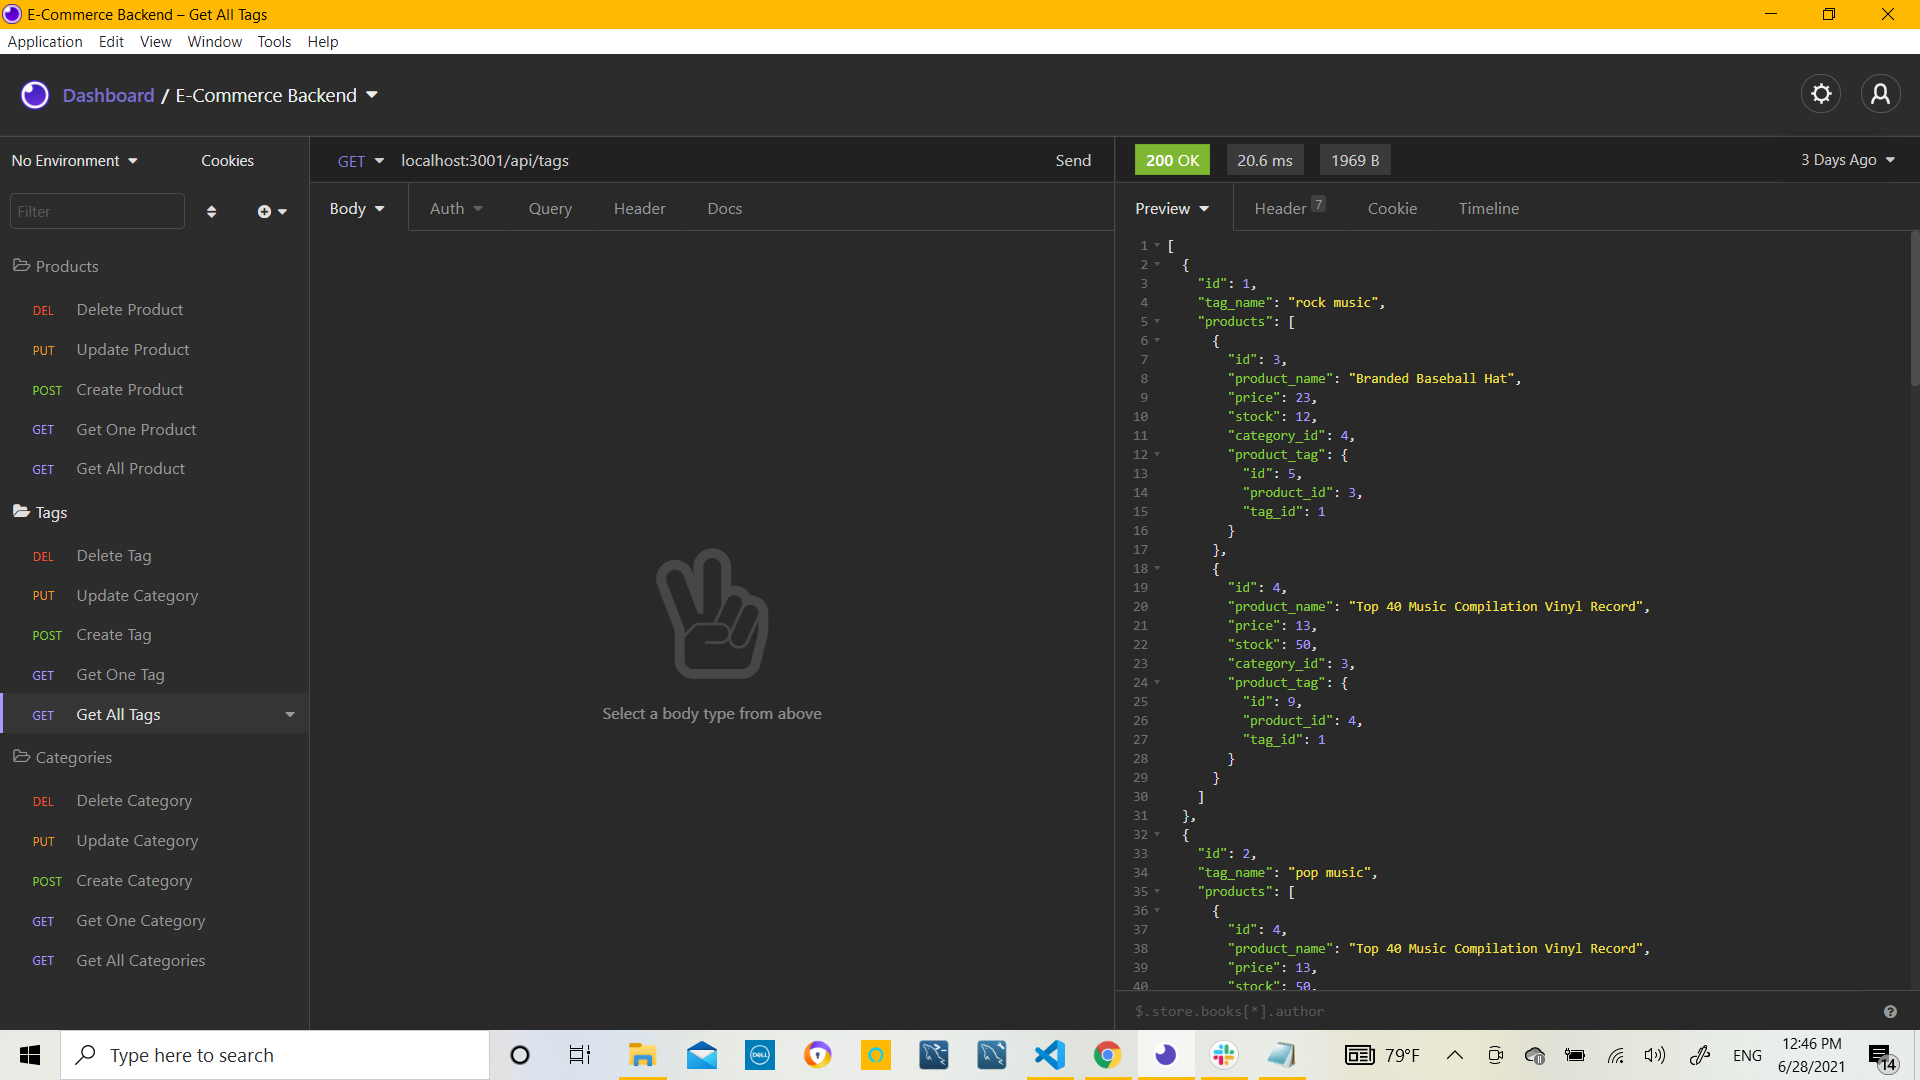Go to the Dashboard link

[108, 95]
